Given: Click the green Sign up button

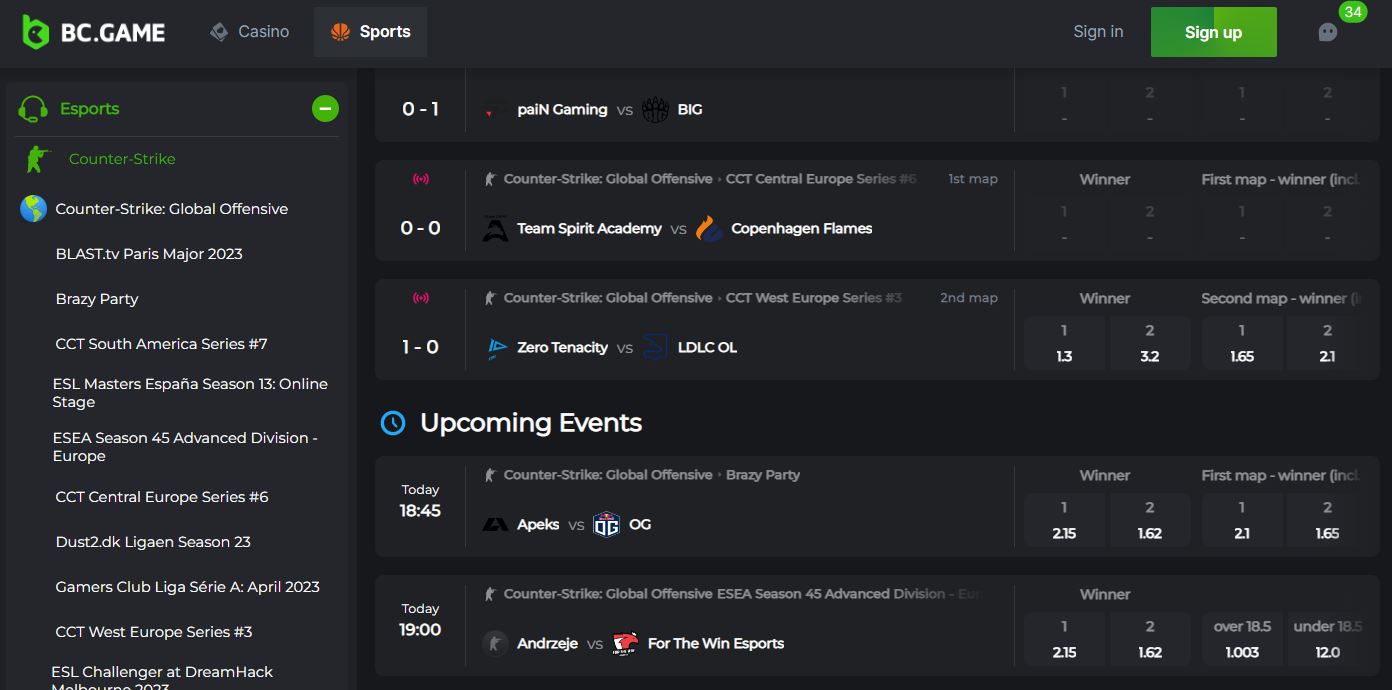Looking at the screenshot, I should coord(1214,32).
